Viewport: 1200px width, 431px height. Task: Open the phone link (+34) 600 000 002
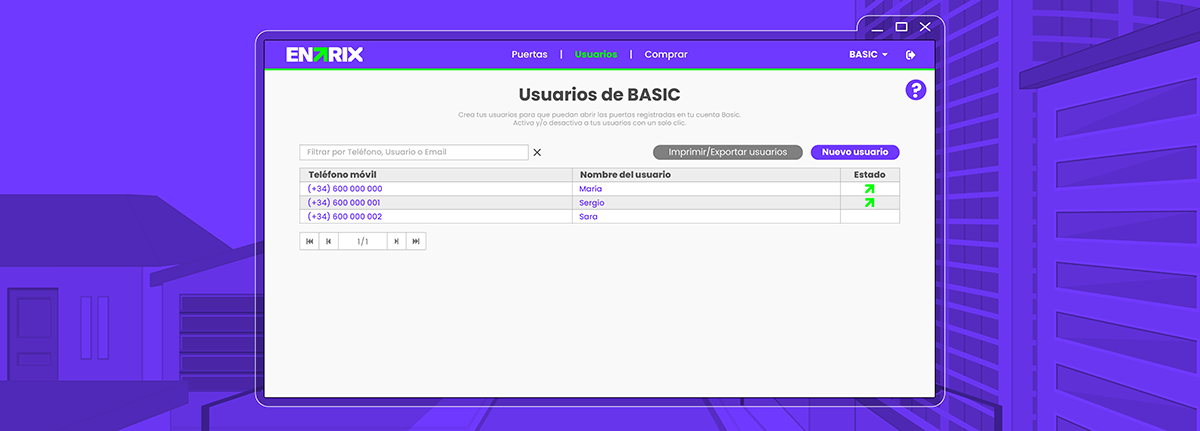[345, 216]
